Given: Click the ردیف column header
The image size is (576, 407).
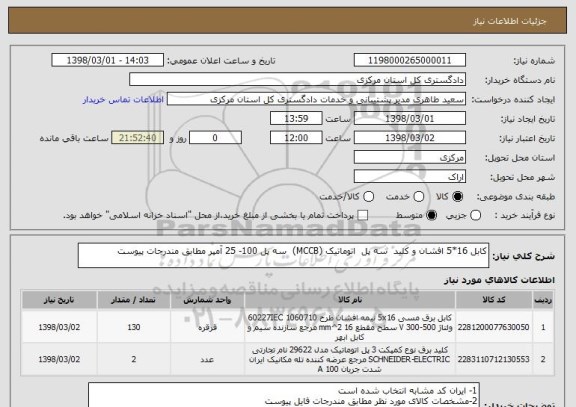Looking at the screenshot, I should pyautogui.click(x=543, y=300).
